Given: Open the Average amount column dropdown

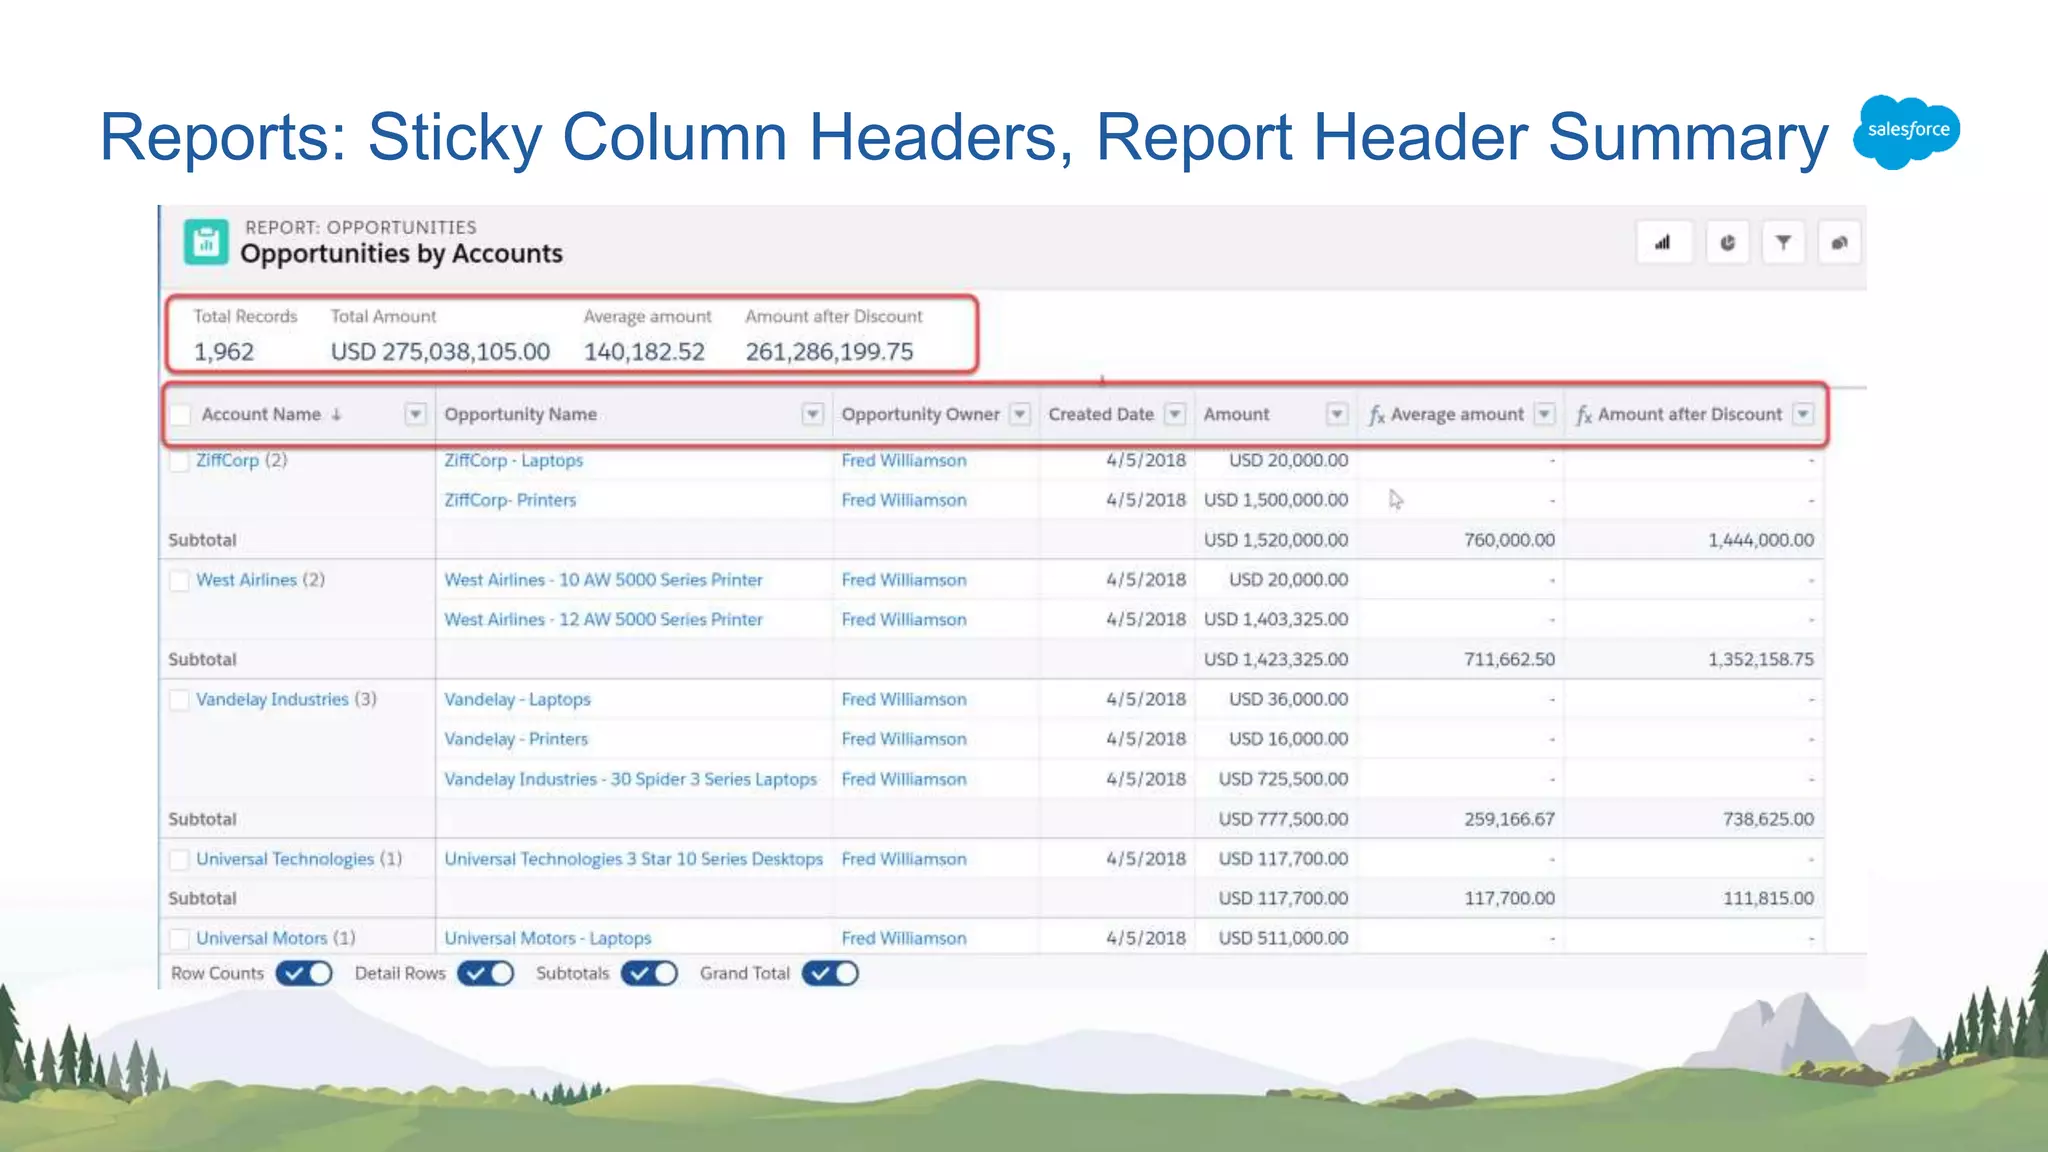Looking at the screenshot, I should [1545, 414].
